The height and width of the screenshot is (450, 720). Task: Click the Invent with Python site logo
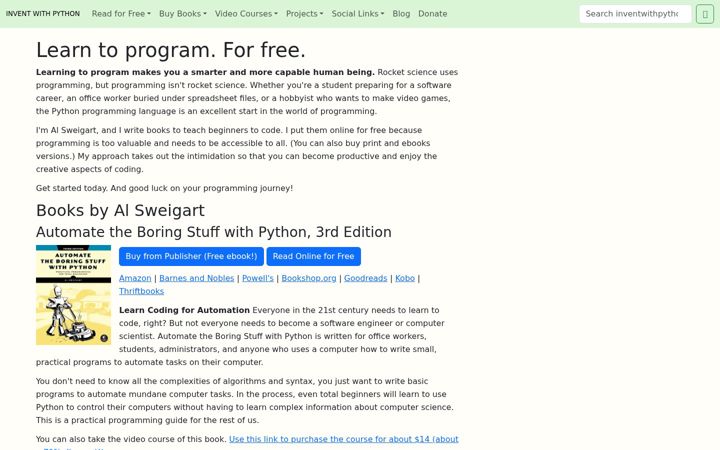[43, 14]
